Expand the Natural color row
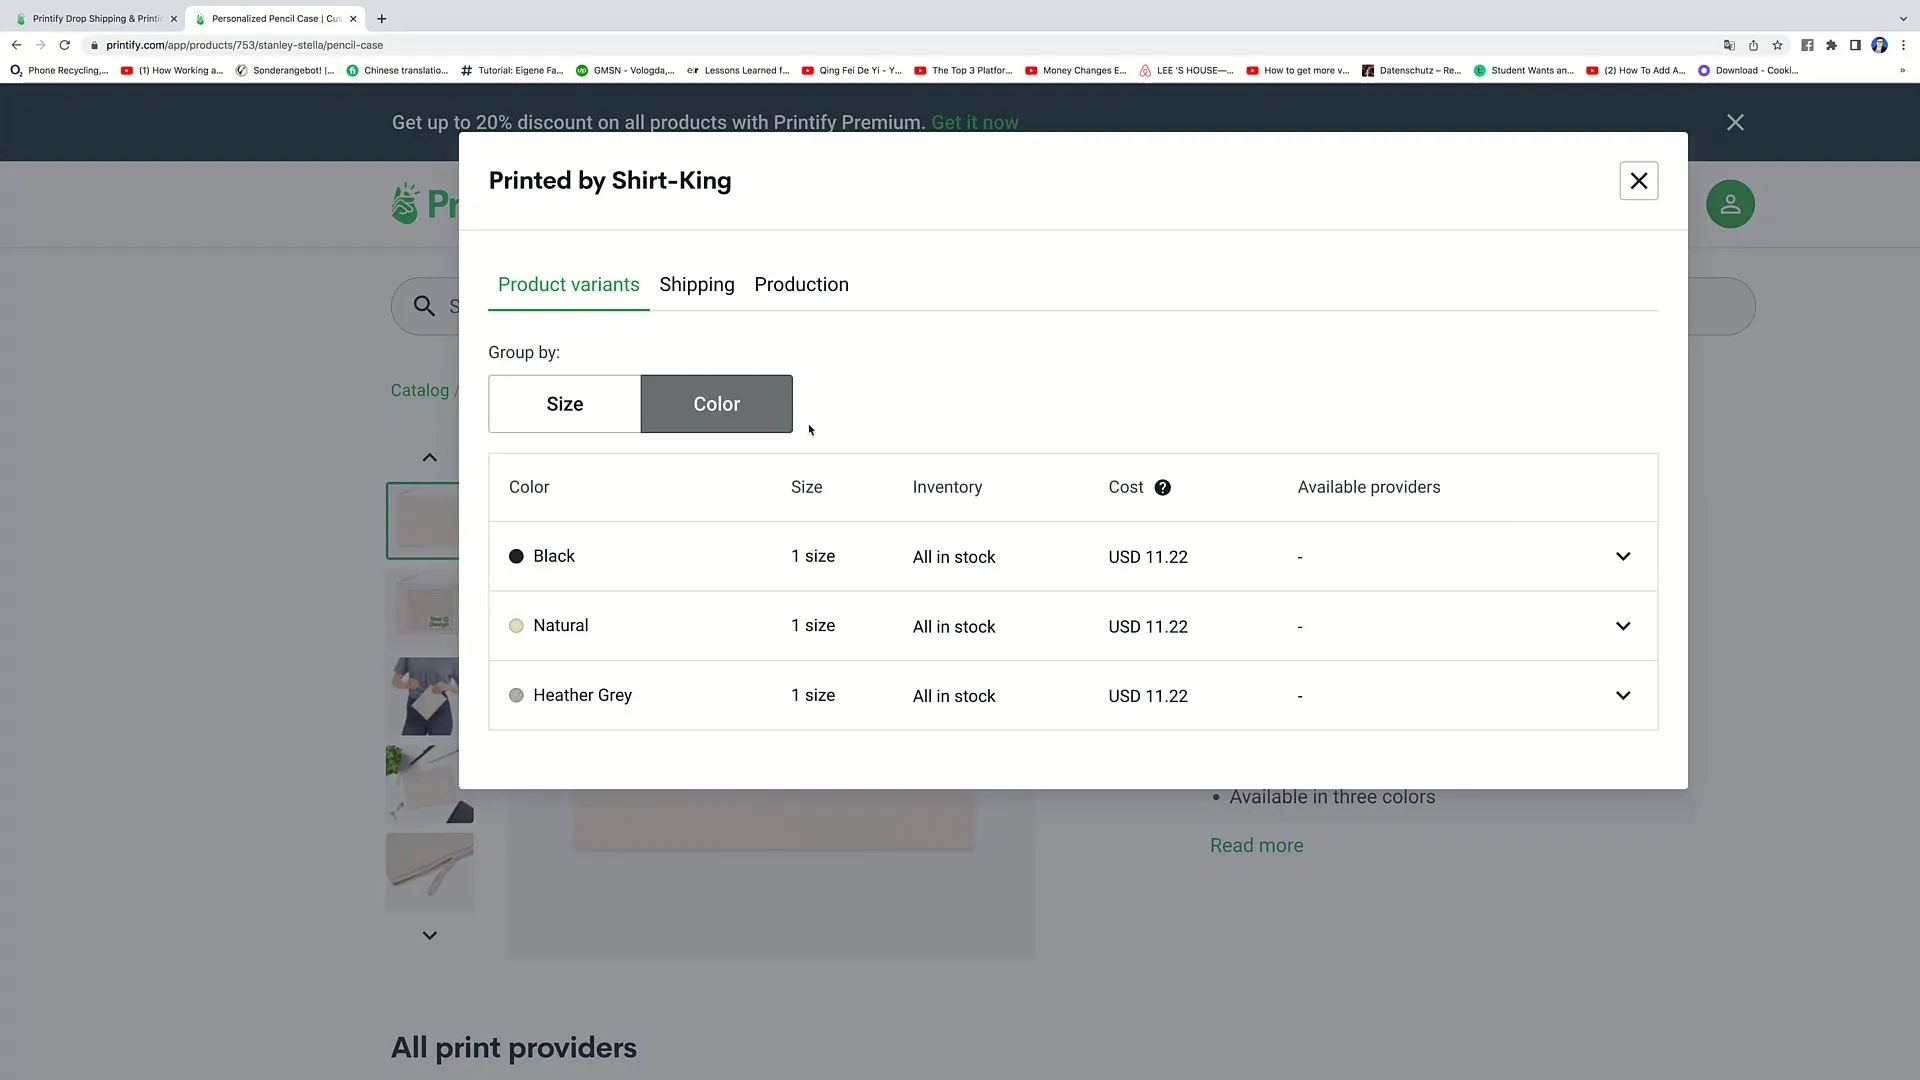1920x1080 pixels. [x=1622, y=626]
